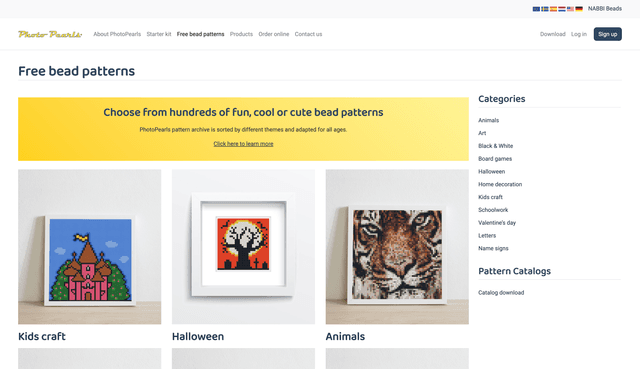Screen dimensions: 640x369
Task: Select the Netherlands flag language
Action: (562, 9)
